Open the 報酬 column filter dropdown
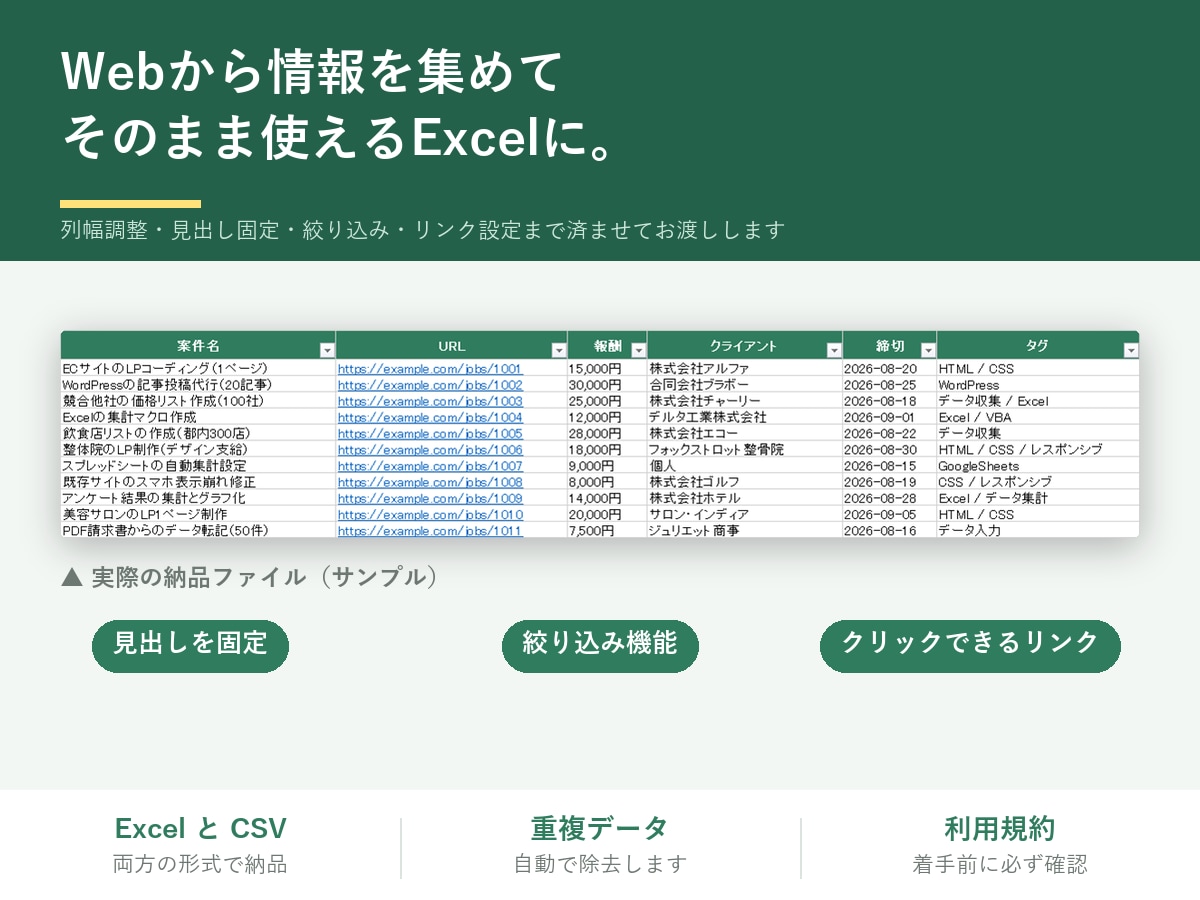This screenshot has width=1200, height=900. (638, 350)
